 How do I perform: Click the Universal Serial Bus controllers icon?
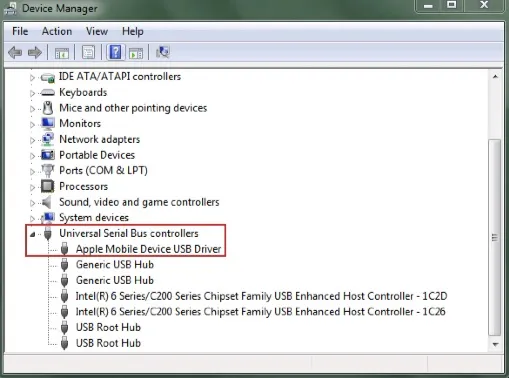click(48, 233)
